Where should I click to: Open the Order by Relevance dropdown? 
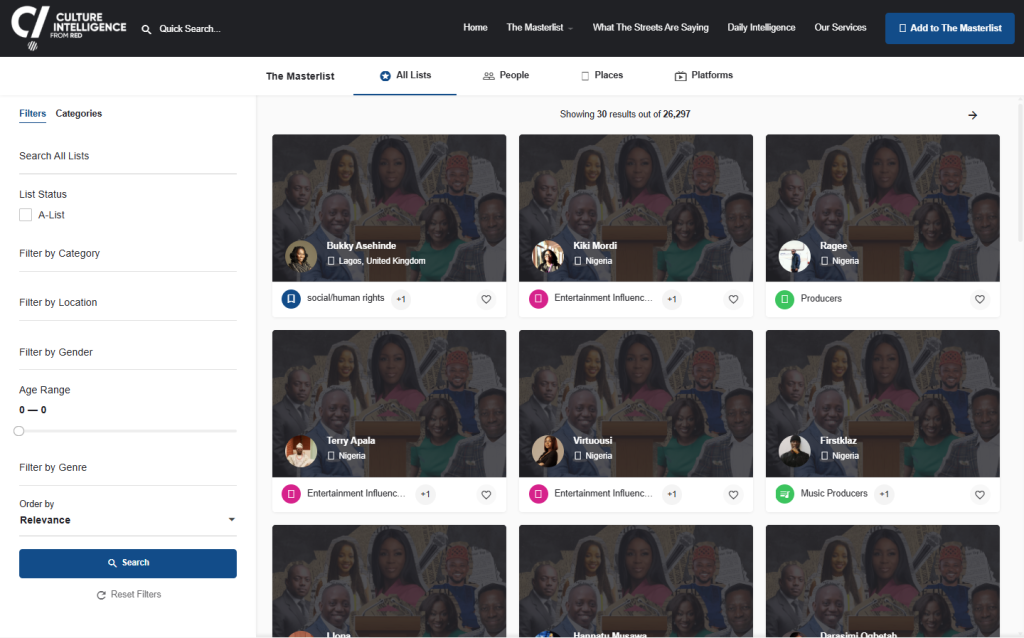point(128,520)
